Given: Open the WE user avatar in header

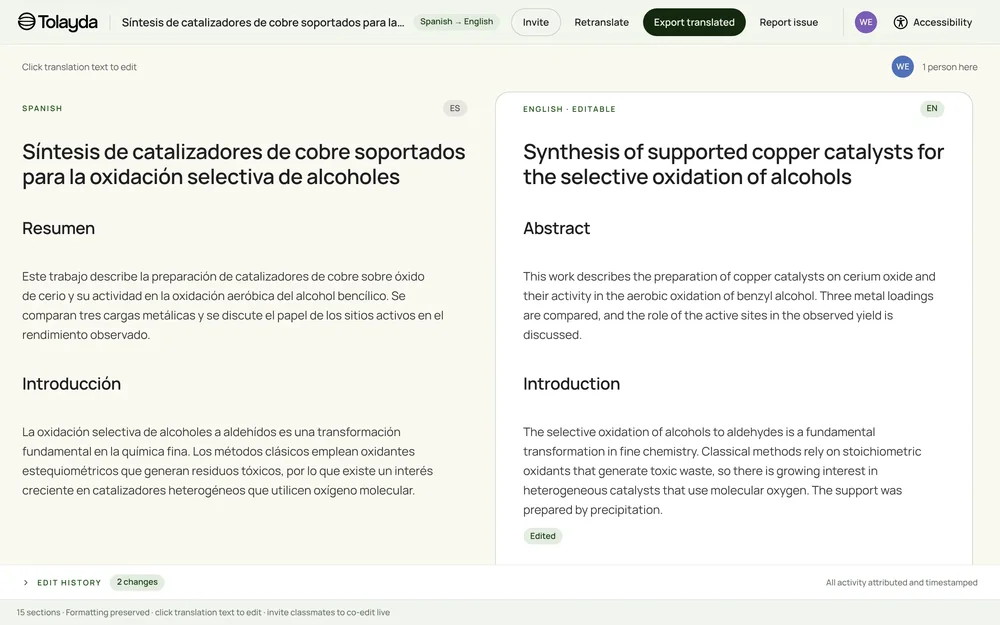Looking at the screenshot, I should [x=865, y=22].
